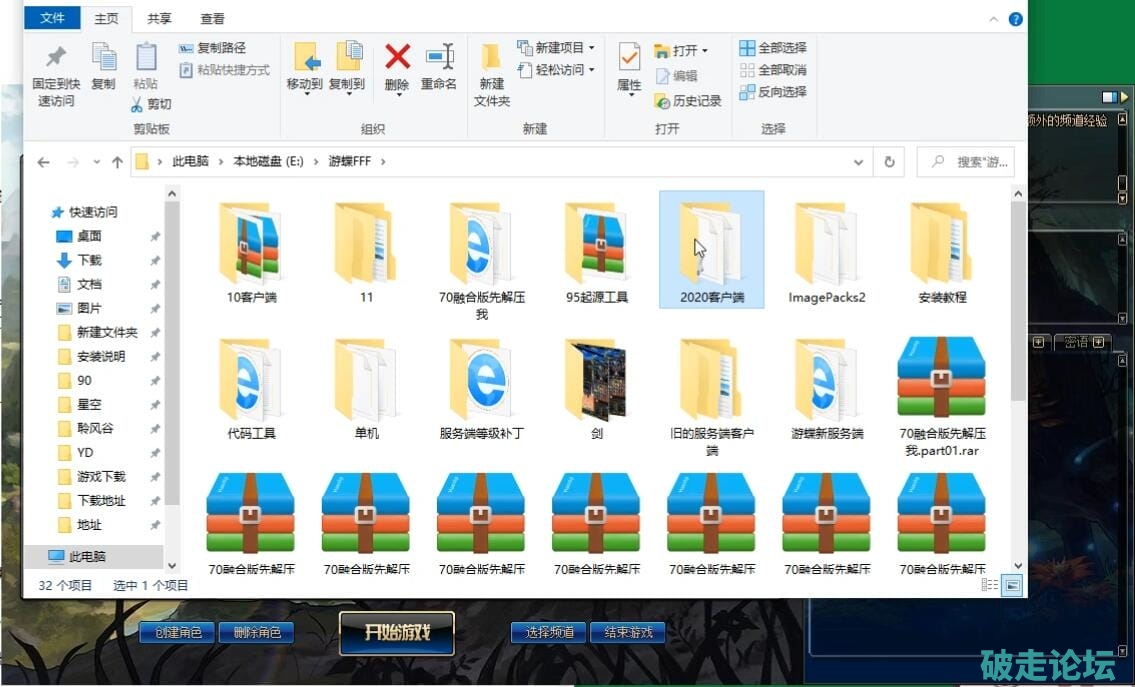Click 历史记录 (History) icon in ribbon
Image resolution: width=1135 pixels, height=687 pixels.
(688, 101)
